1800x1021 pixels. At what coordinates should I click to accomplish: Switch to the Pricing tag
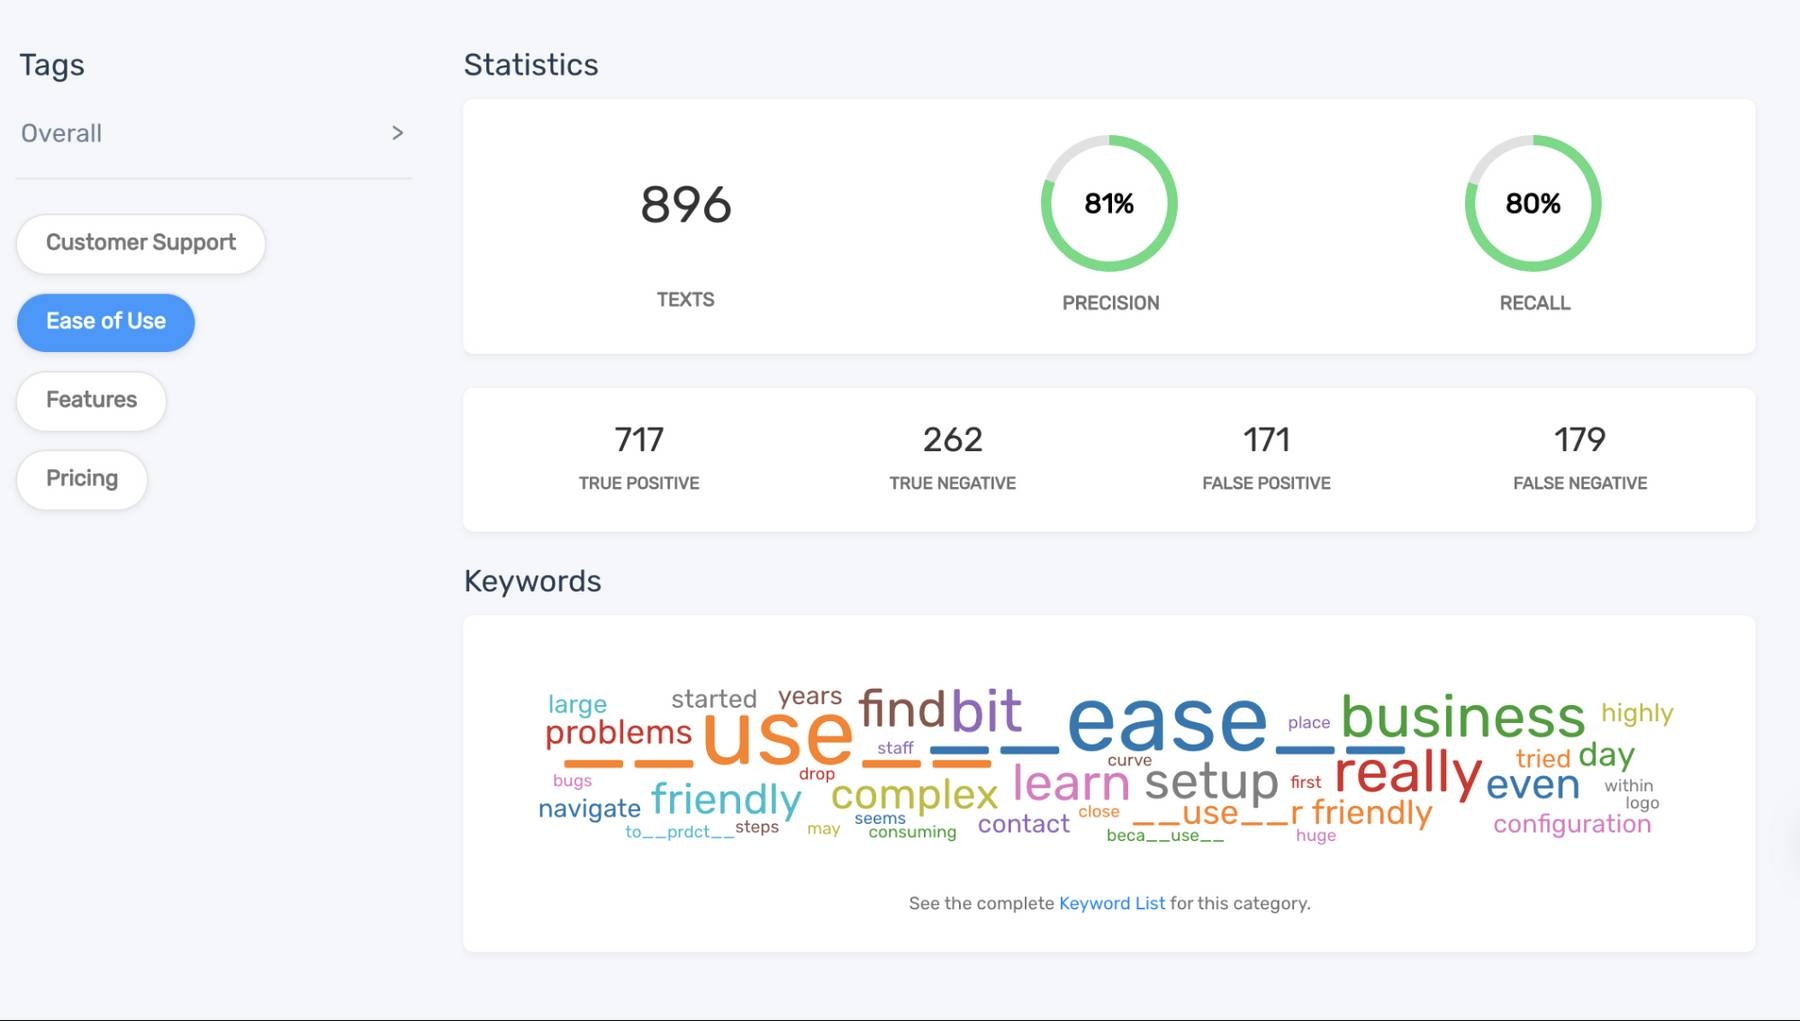82,479
